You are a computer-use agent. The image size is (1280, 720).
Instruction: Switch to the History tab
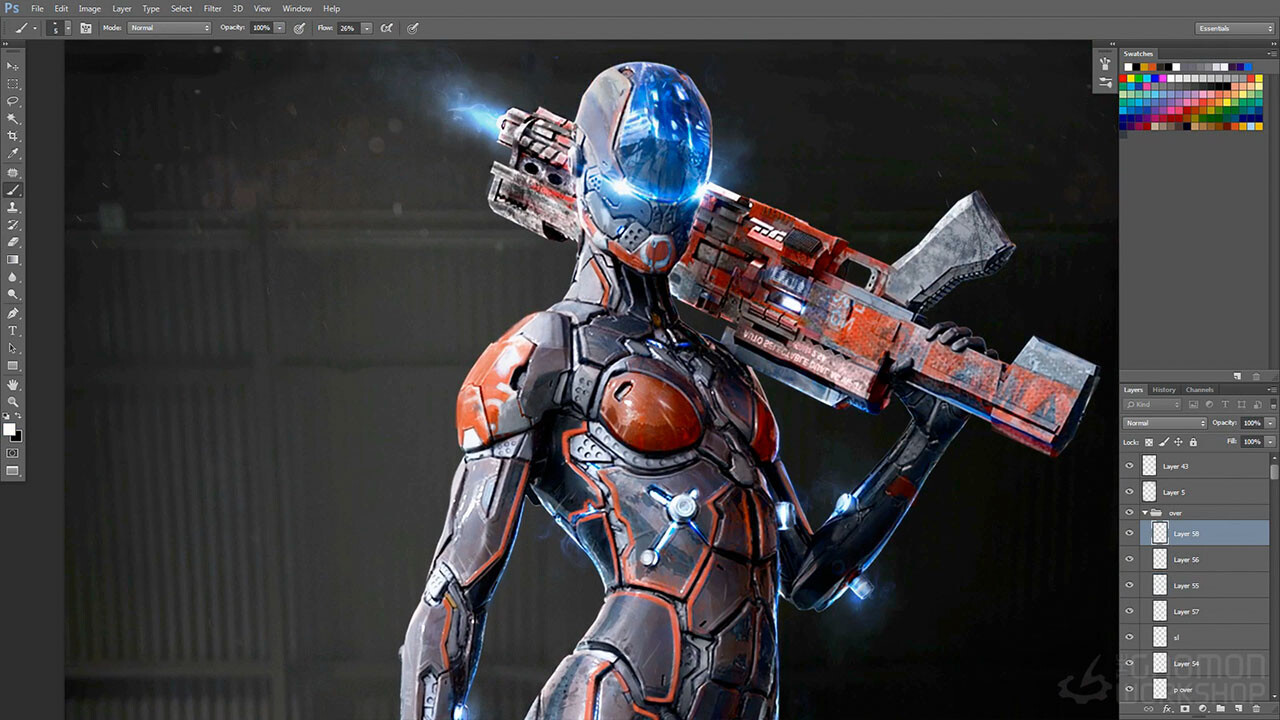1164,390
